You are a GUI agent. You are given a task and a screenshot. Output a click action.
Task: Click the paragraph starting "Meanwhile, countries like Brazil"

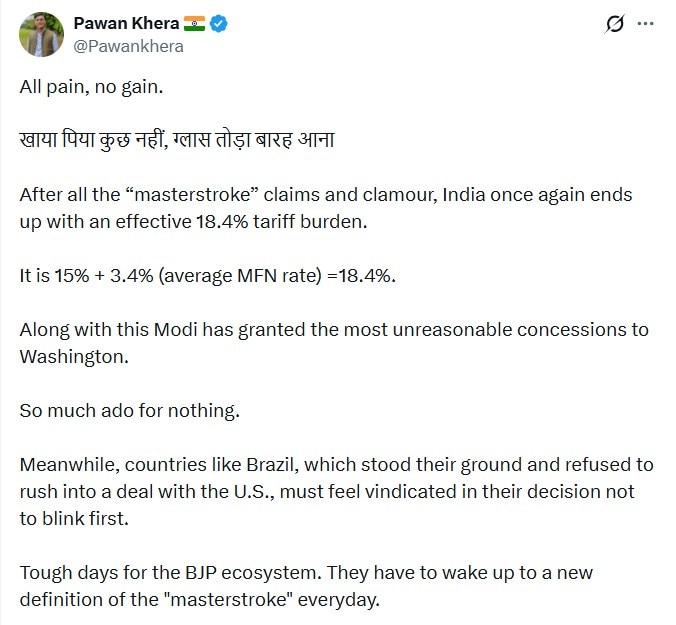click(x=336, y=464)
